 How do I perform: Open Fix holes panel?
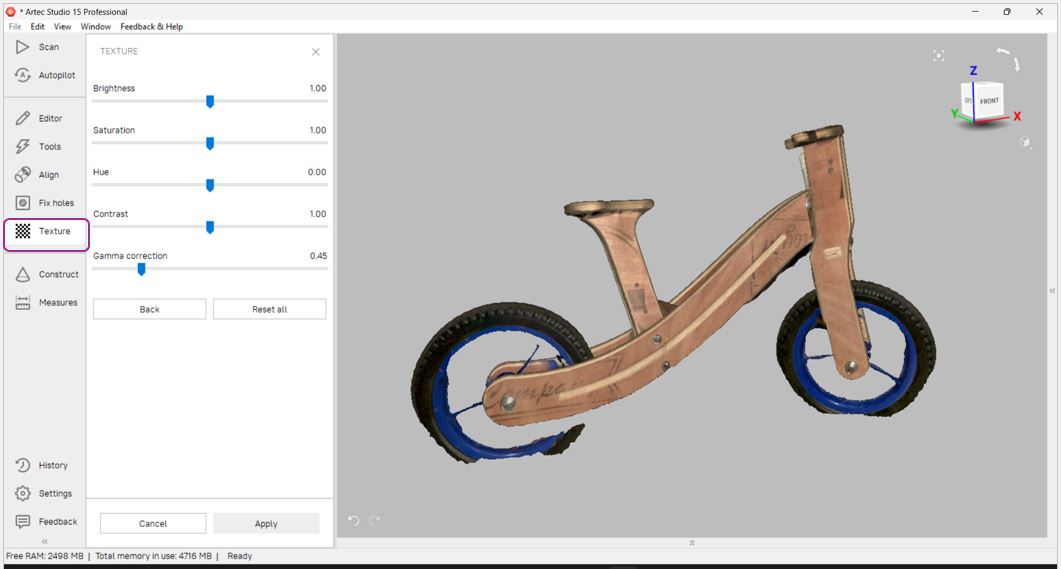click(x=45, y=203)
